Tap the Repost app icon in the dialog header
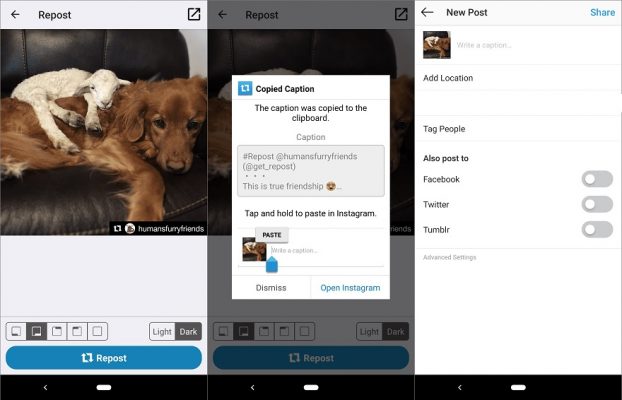 coord(245,88)
